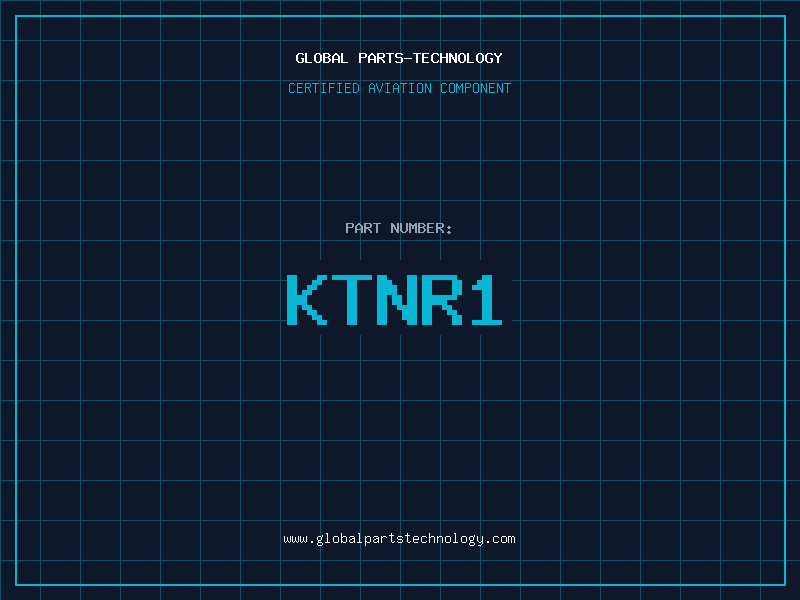800x600 pixels.
Task: Click the letter T in part number
Action: (x=351, y=299)
